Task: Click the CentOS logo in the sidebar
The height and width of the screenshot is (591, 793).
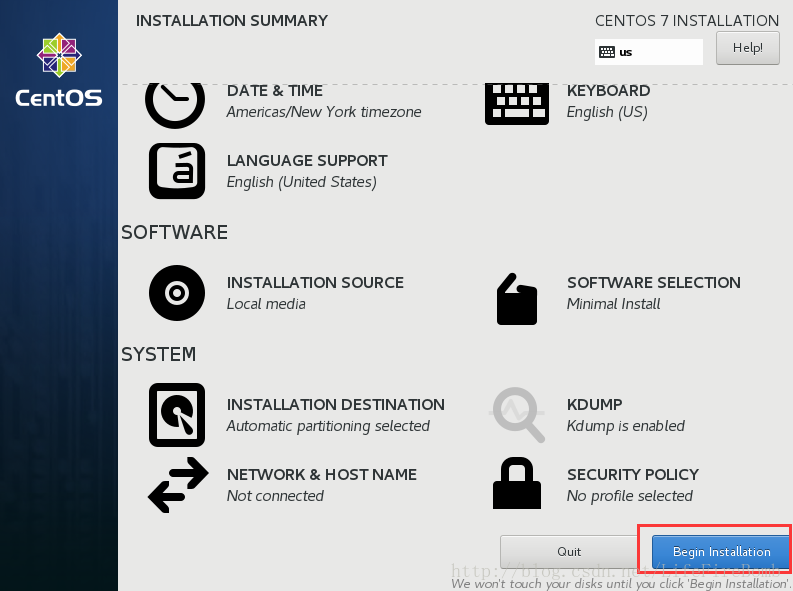Action: tap(59, 70)
